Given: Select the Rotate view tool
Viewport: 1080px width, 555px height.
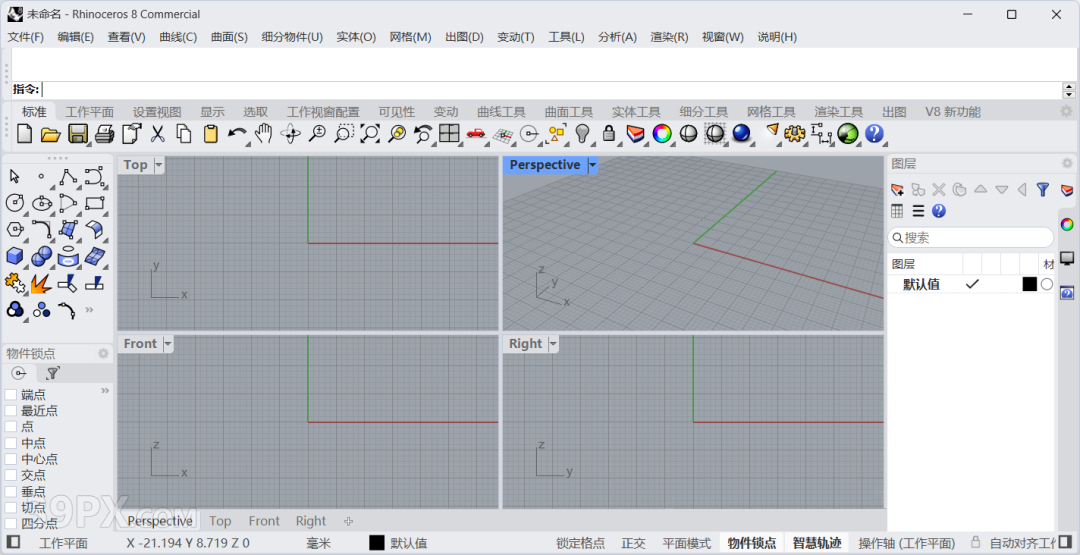Looking at the screenshot, I should click(x=290, y=134).
